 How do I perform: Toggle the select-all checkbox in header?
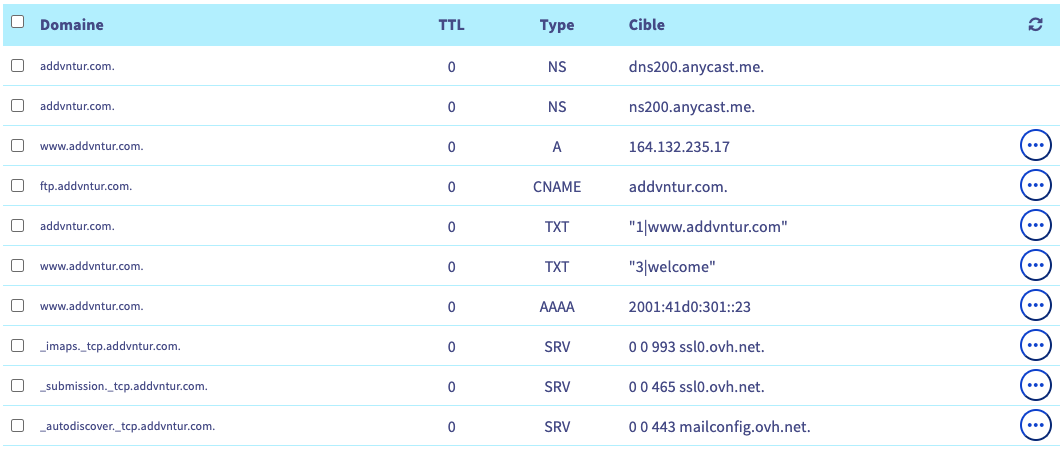(17, 22)
